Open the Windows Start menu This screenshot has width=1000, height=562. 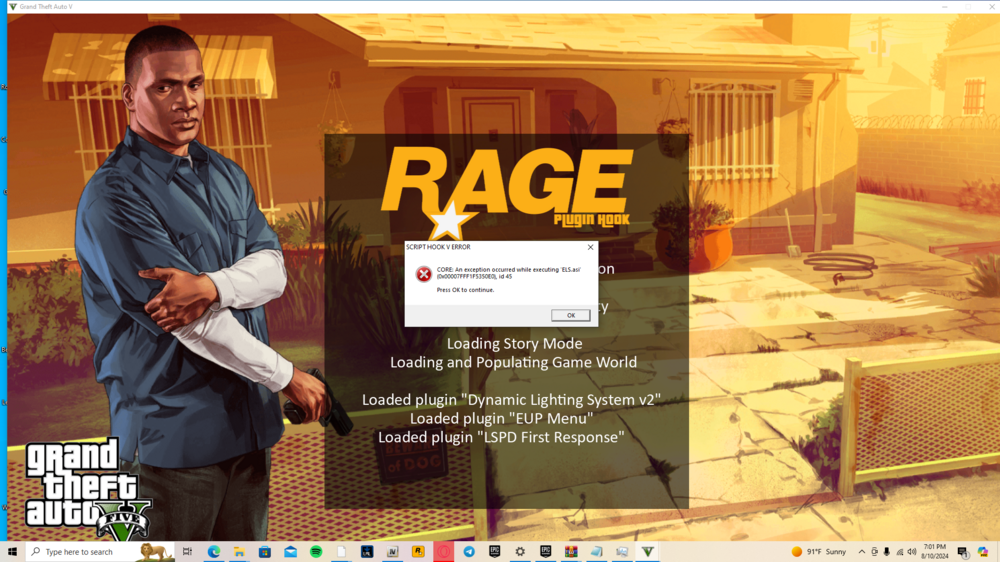pos(12,552)
